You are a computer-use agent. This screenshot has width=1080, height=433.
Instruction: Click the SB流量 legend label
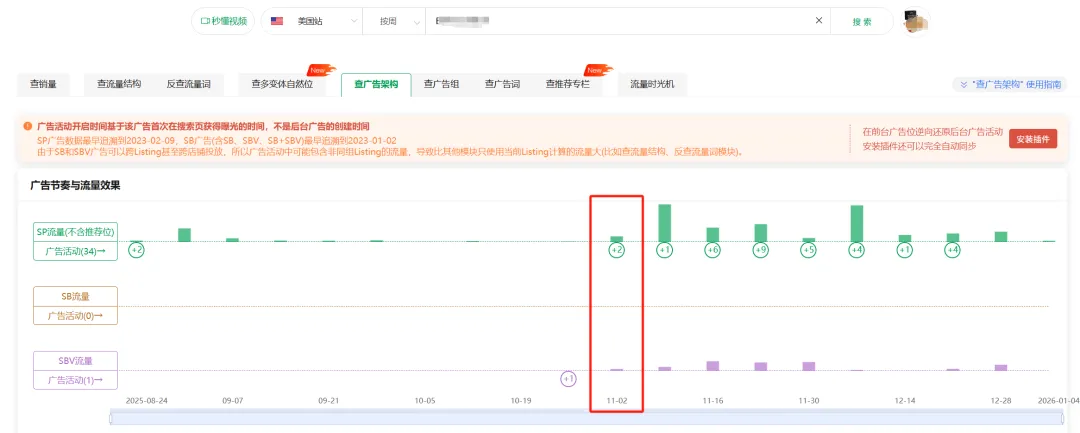76,297
